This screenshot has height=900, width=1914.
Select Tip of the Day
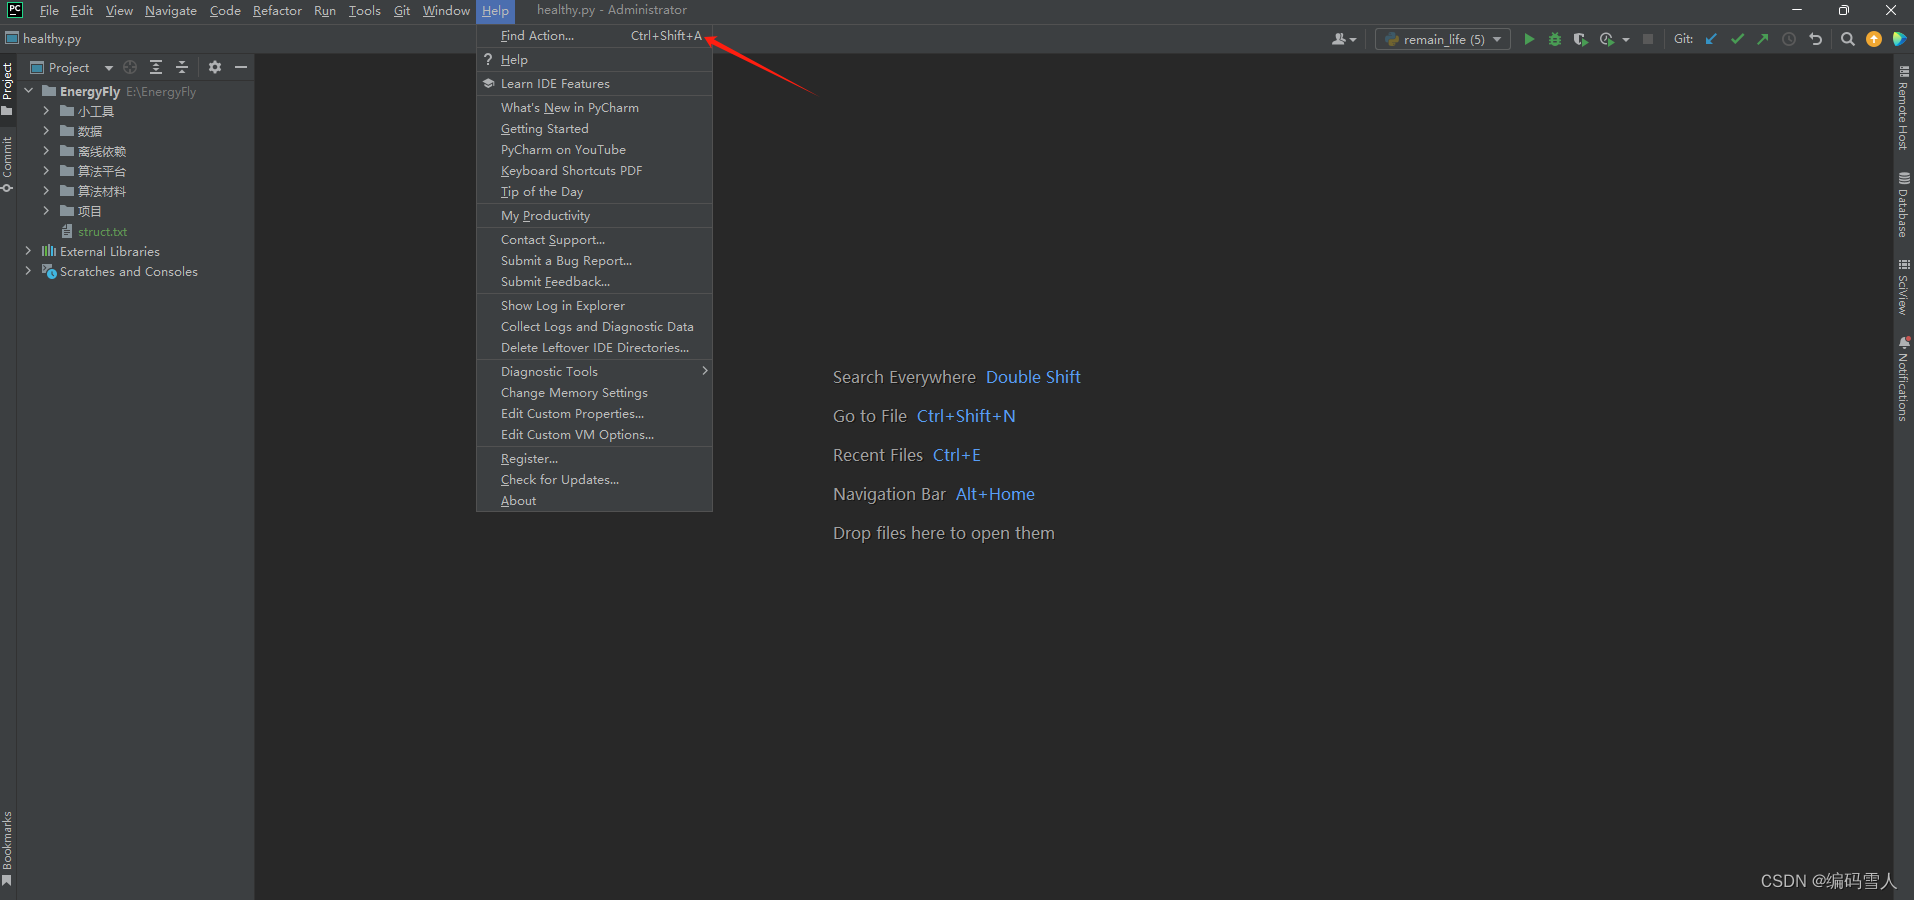[x=594, y=192]
